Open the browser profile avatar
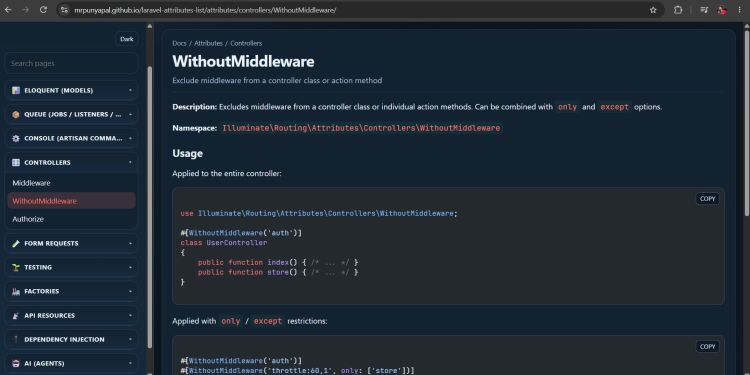The height and width of the screenshot is (375, 750). click(x=722, y=10)
